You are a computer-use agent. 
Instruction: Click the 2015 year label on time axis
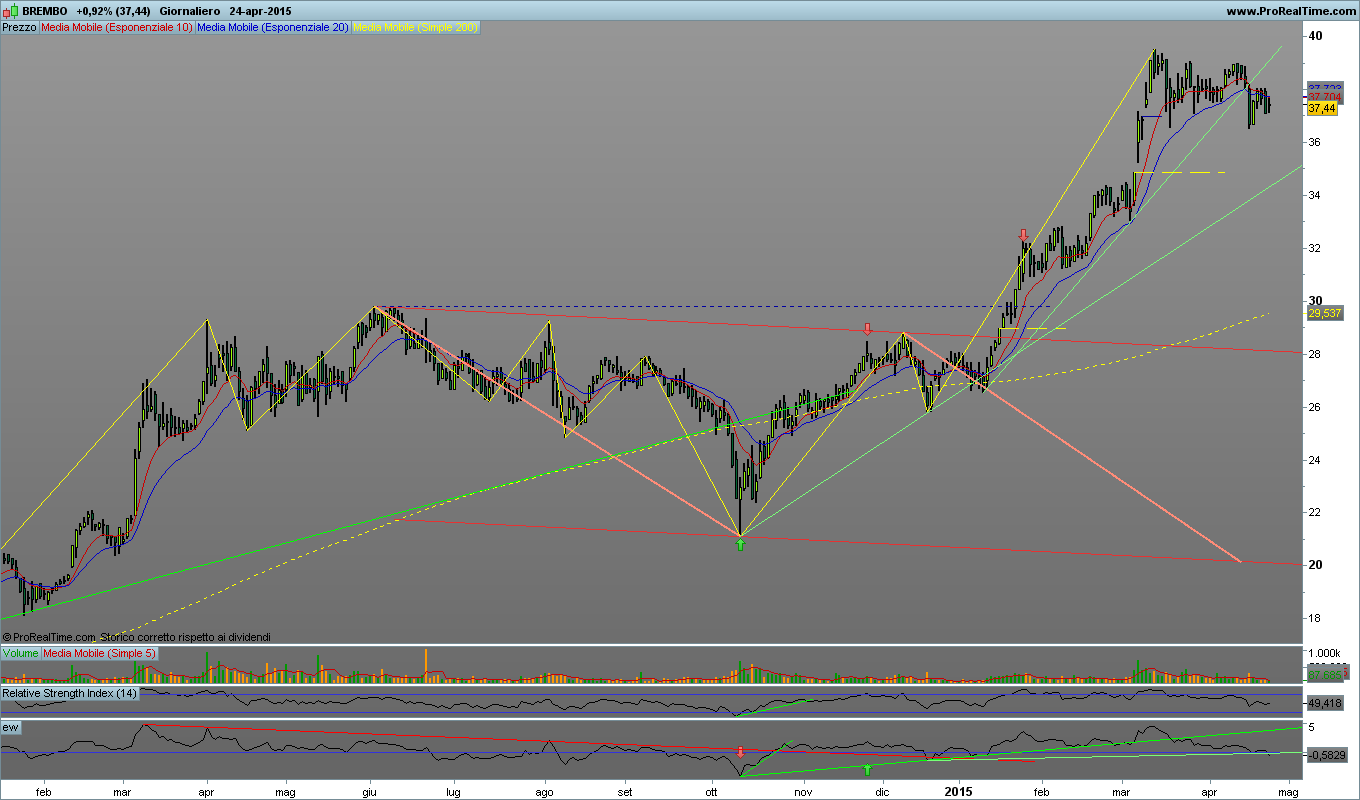(x=958, y=790)
